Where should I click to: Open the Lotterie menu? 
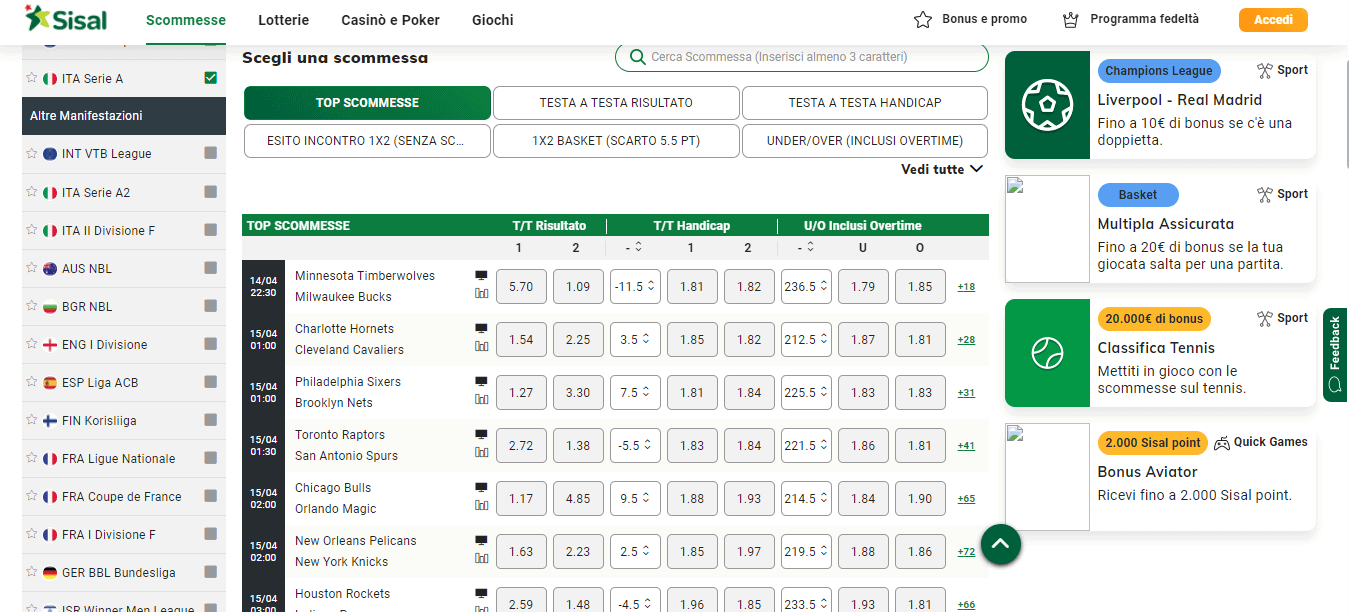[283, 20]
